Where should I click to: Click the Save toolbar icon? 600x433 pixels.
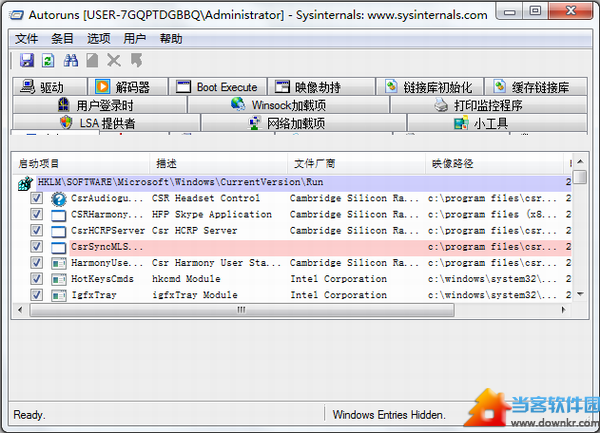(27, 60)
